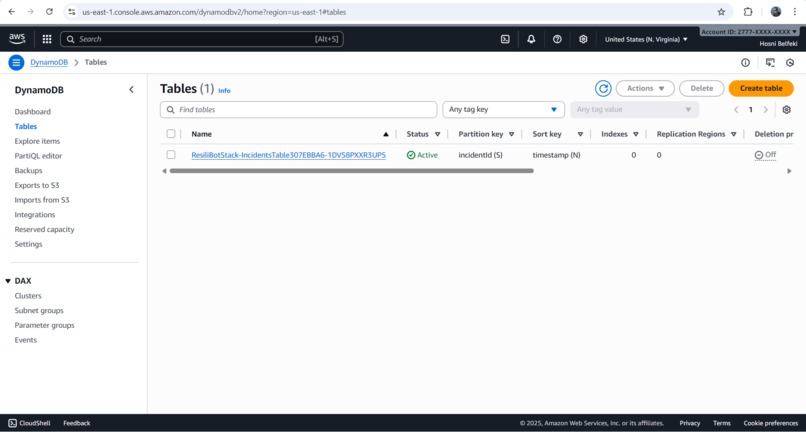Open the notifications bell
806x432 pixels.
click(532, 39)
